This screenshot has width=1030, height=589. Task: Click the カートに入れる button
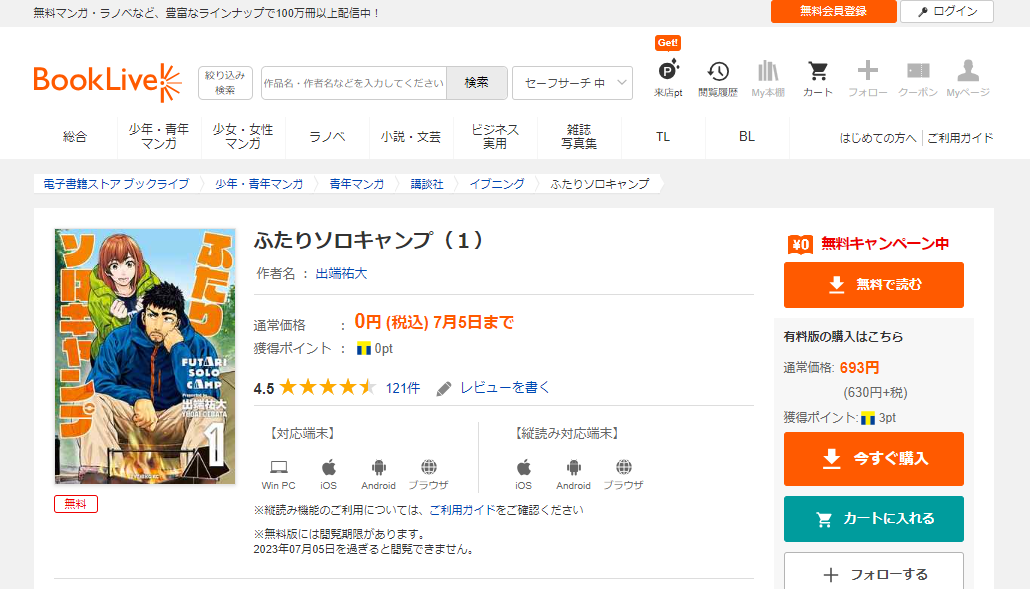point(873,519)
